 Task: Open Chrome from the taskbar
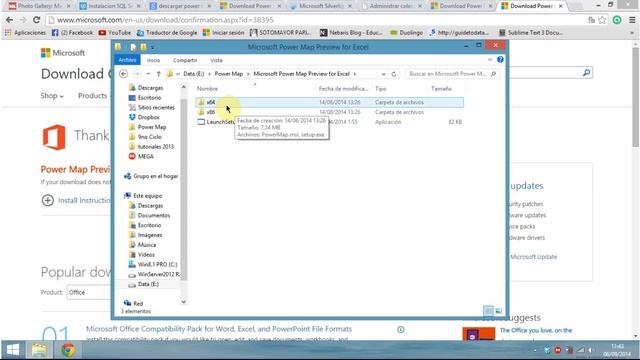coord(68,350)
